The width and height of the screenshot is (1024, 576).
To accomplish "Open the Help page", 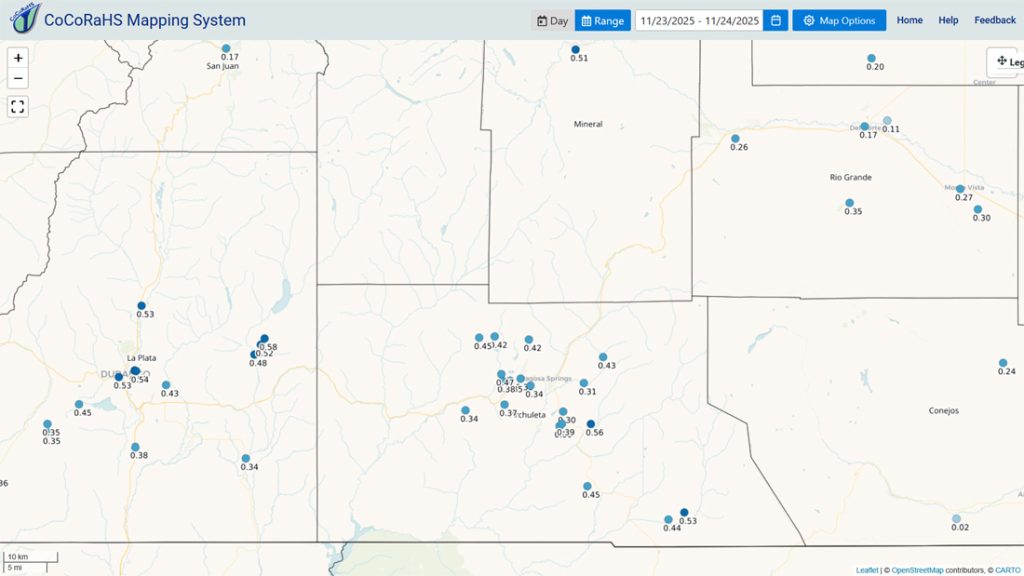I will tap(948, 20).
